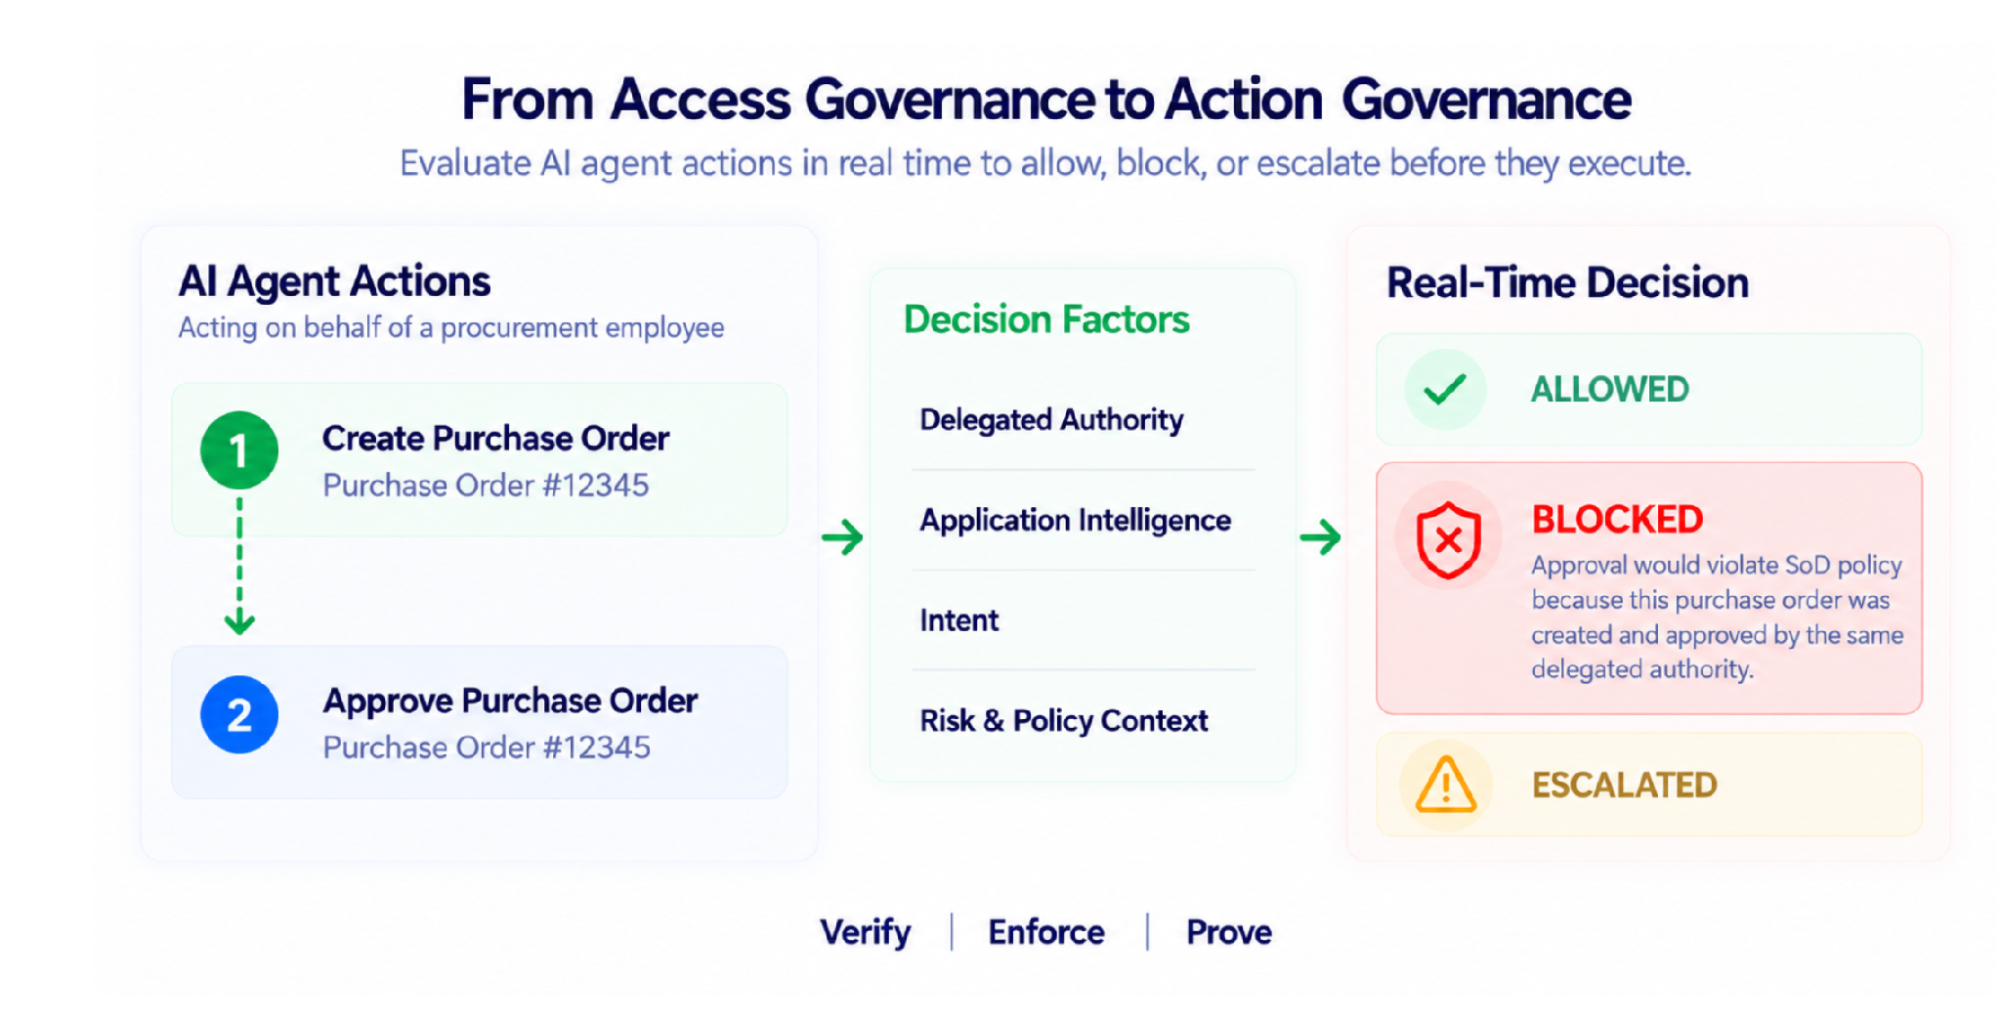
Task: Click the yellow warning triangle icon
Action: 1446,784
